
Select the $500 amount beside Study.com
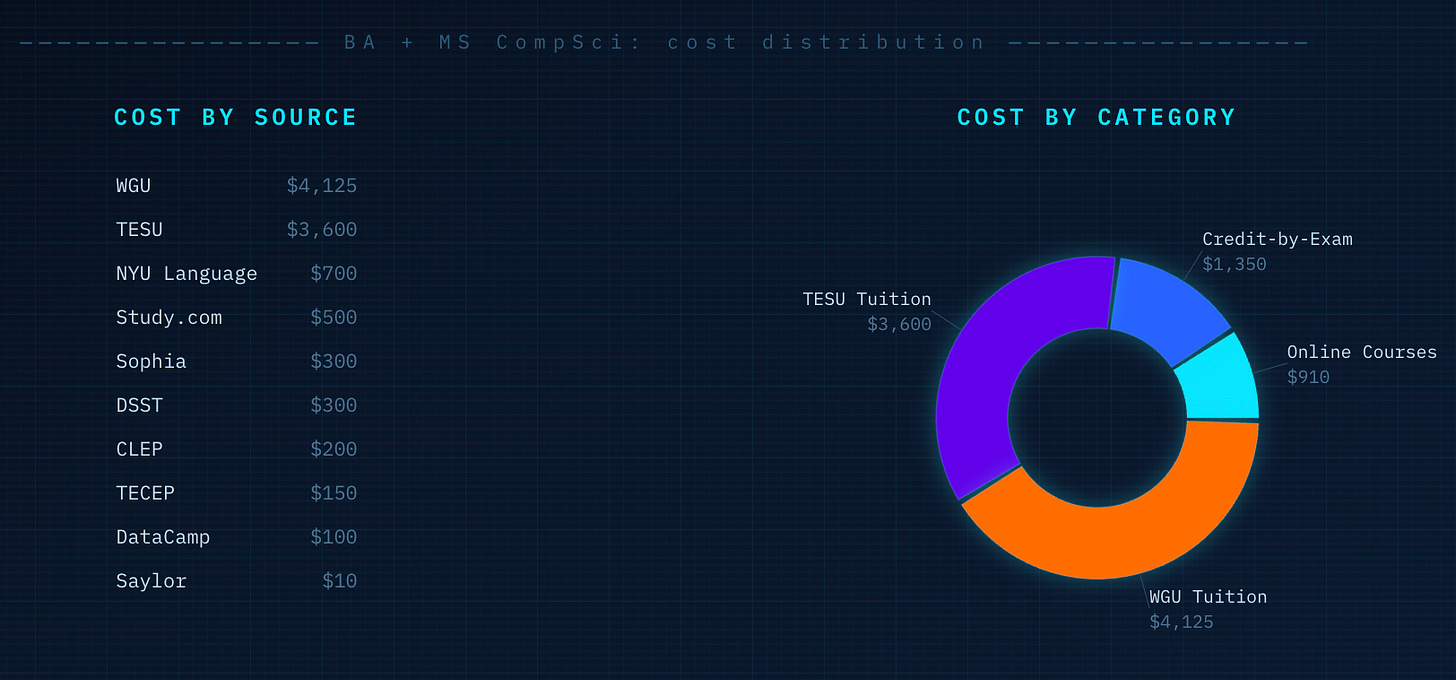pos(334,317)
